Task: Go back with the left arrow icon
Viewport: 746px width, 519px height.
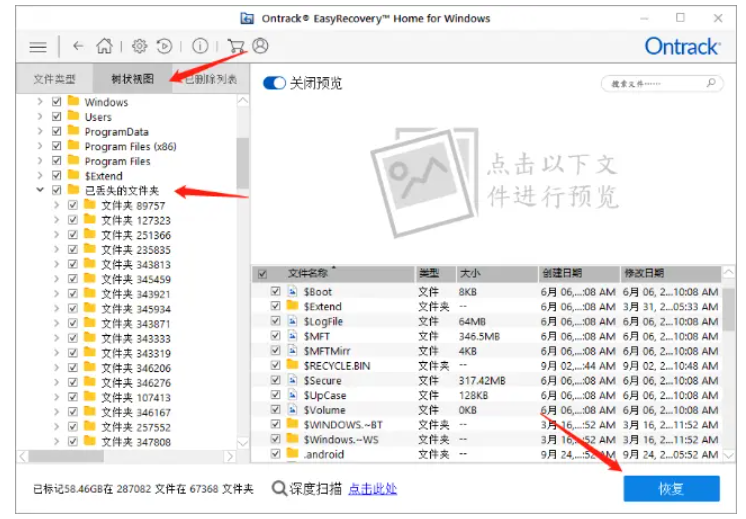Action: point(78,46)
